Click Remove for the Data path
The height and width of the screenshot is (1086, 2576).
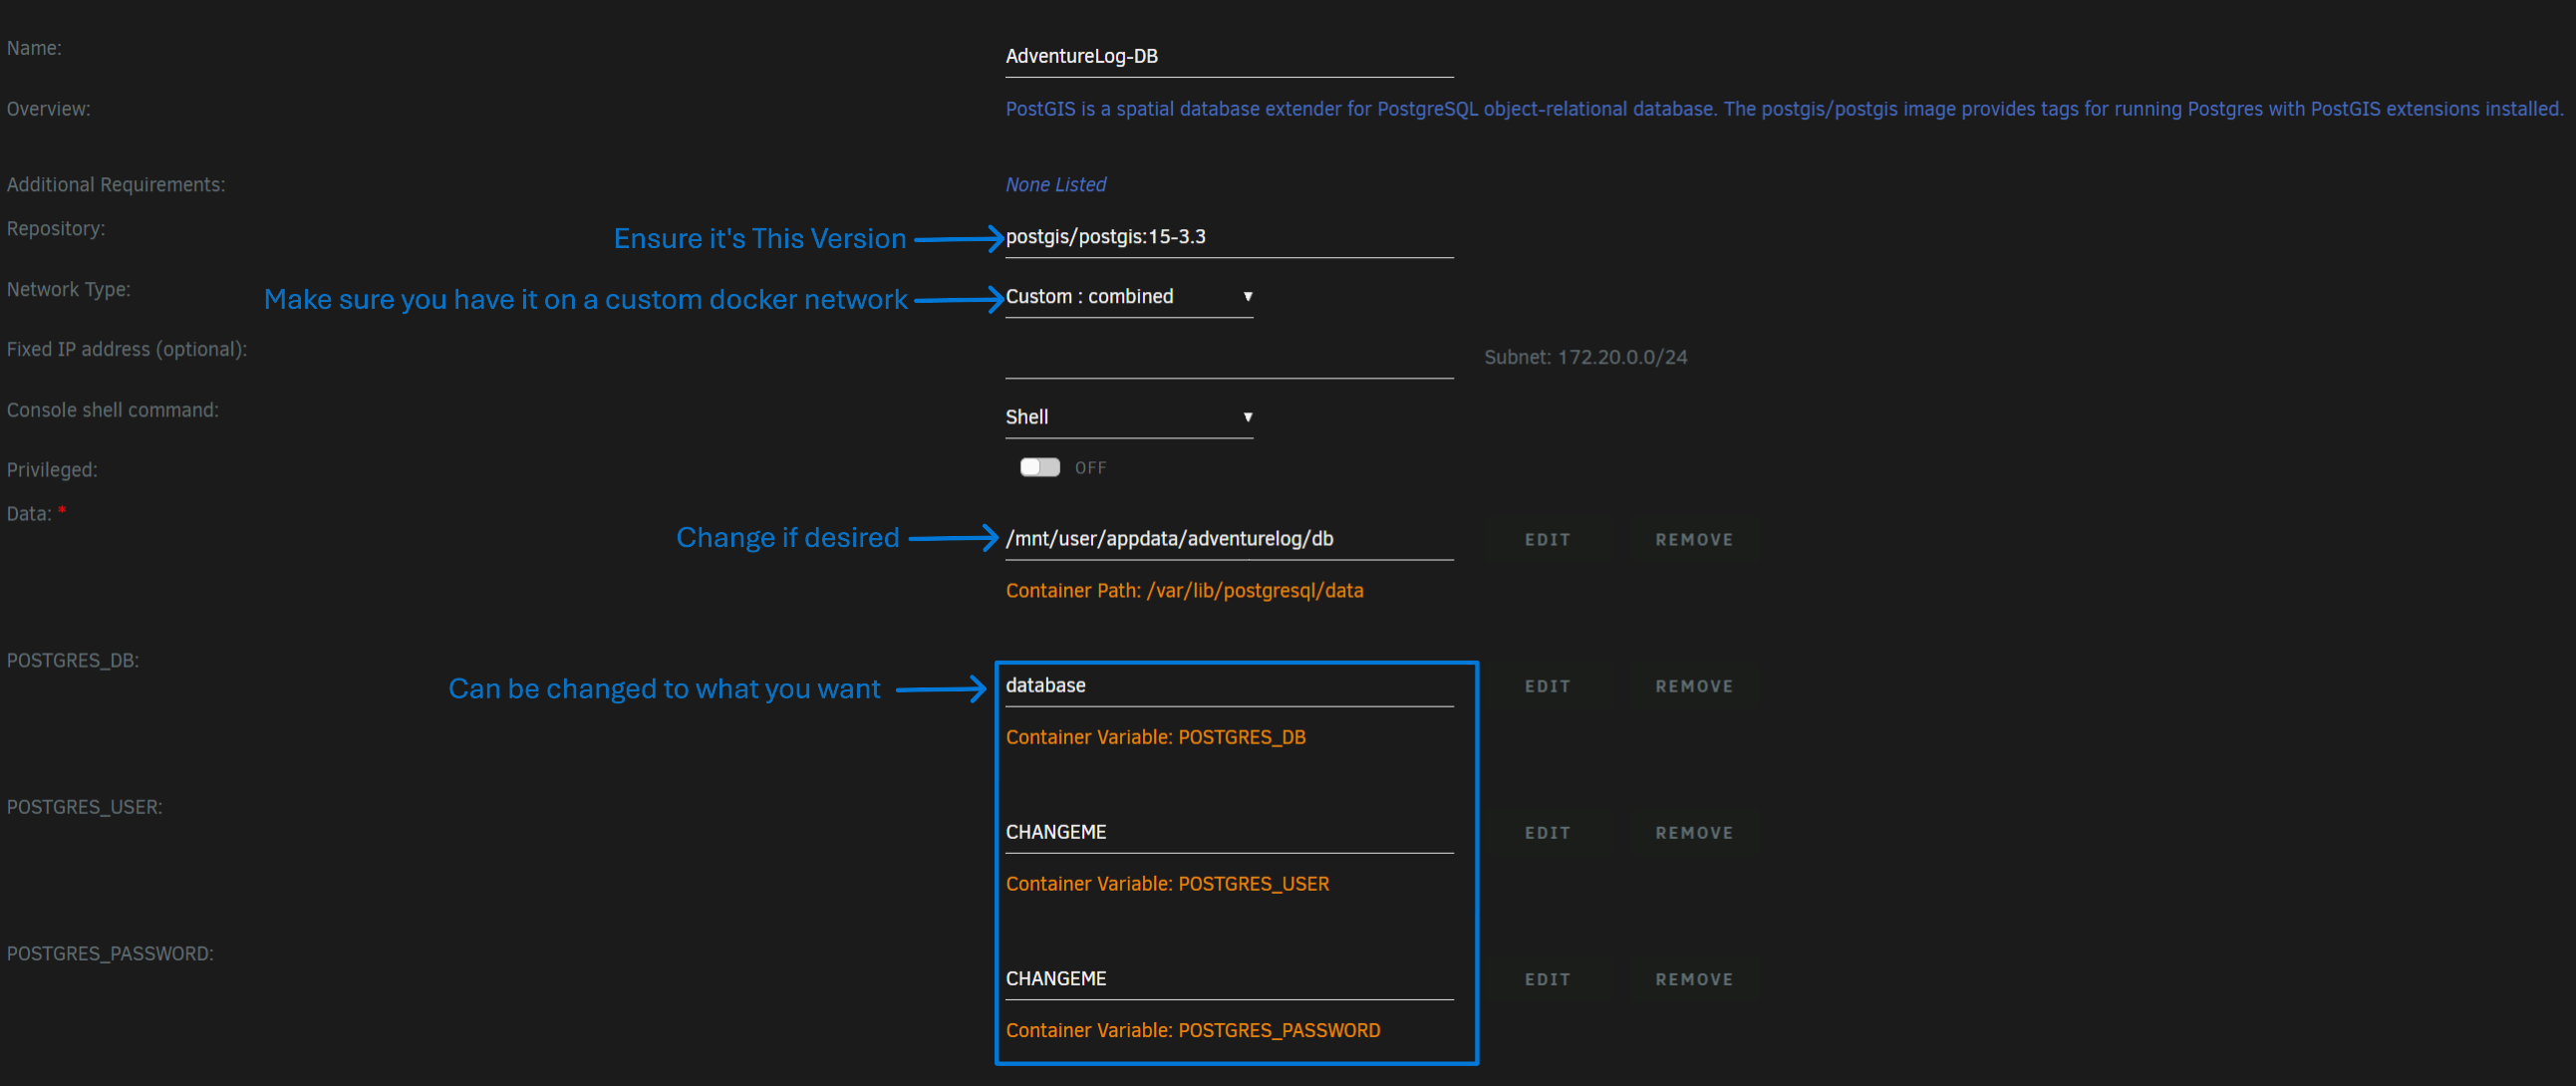(x=1693, y=540)
